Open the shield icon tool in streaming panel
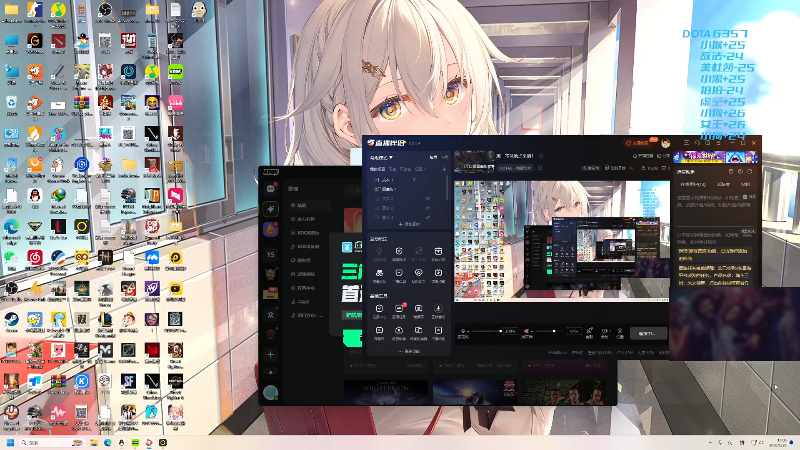Viewport: 800px width, 450px height. click(x=399, y=251)
